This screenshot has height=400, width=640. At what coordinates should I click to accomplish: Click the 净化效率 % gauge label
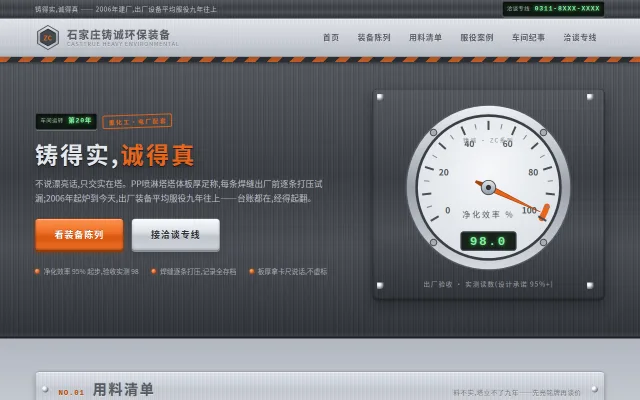point(487,215)
